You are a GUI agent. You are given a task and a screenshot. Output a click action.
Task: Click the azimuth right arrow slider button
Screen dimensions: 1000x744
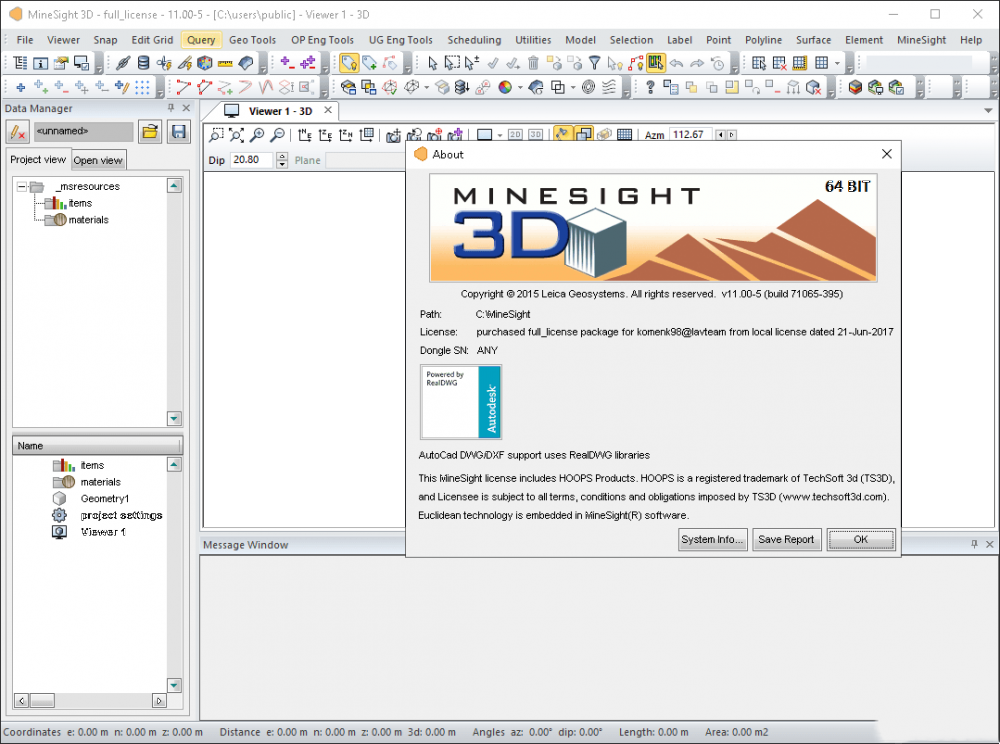[731, 135]
